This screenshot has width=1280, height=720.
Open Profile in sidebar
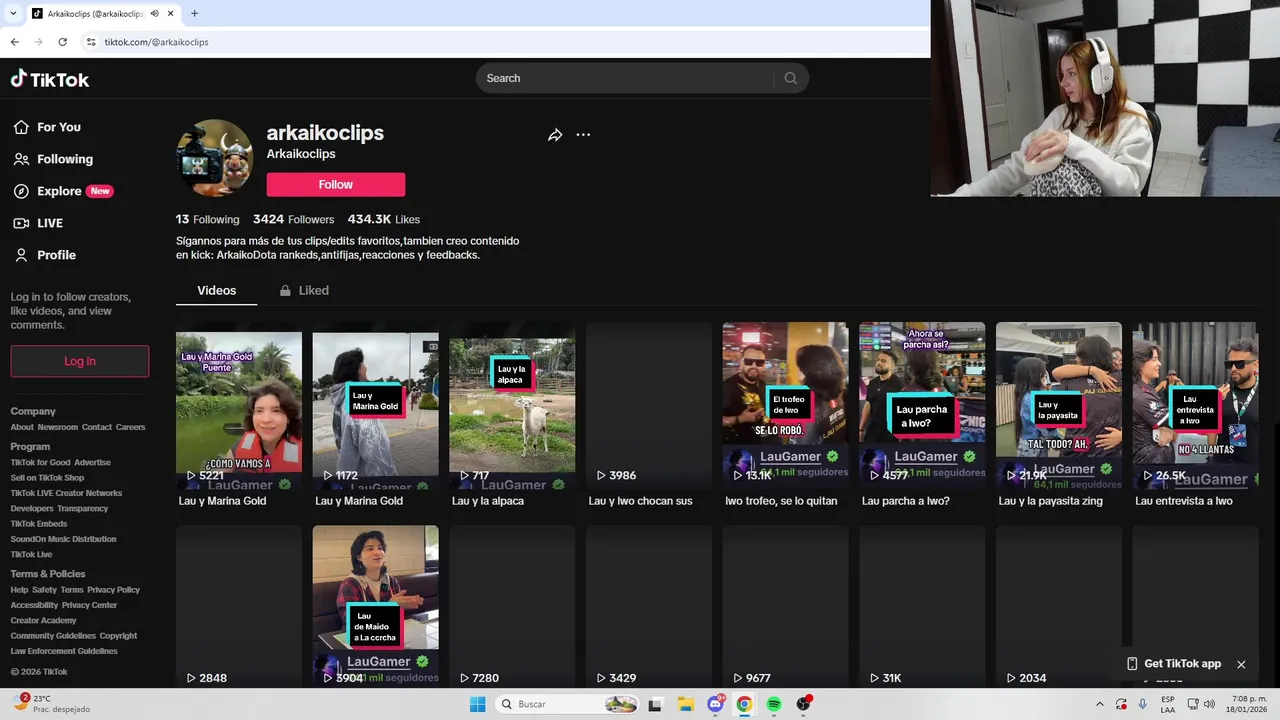44,255
